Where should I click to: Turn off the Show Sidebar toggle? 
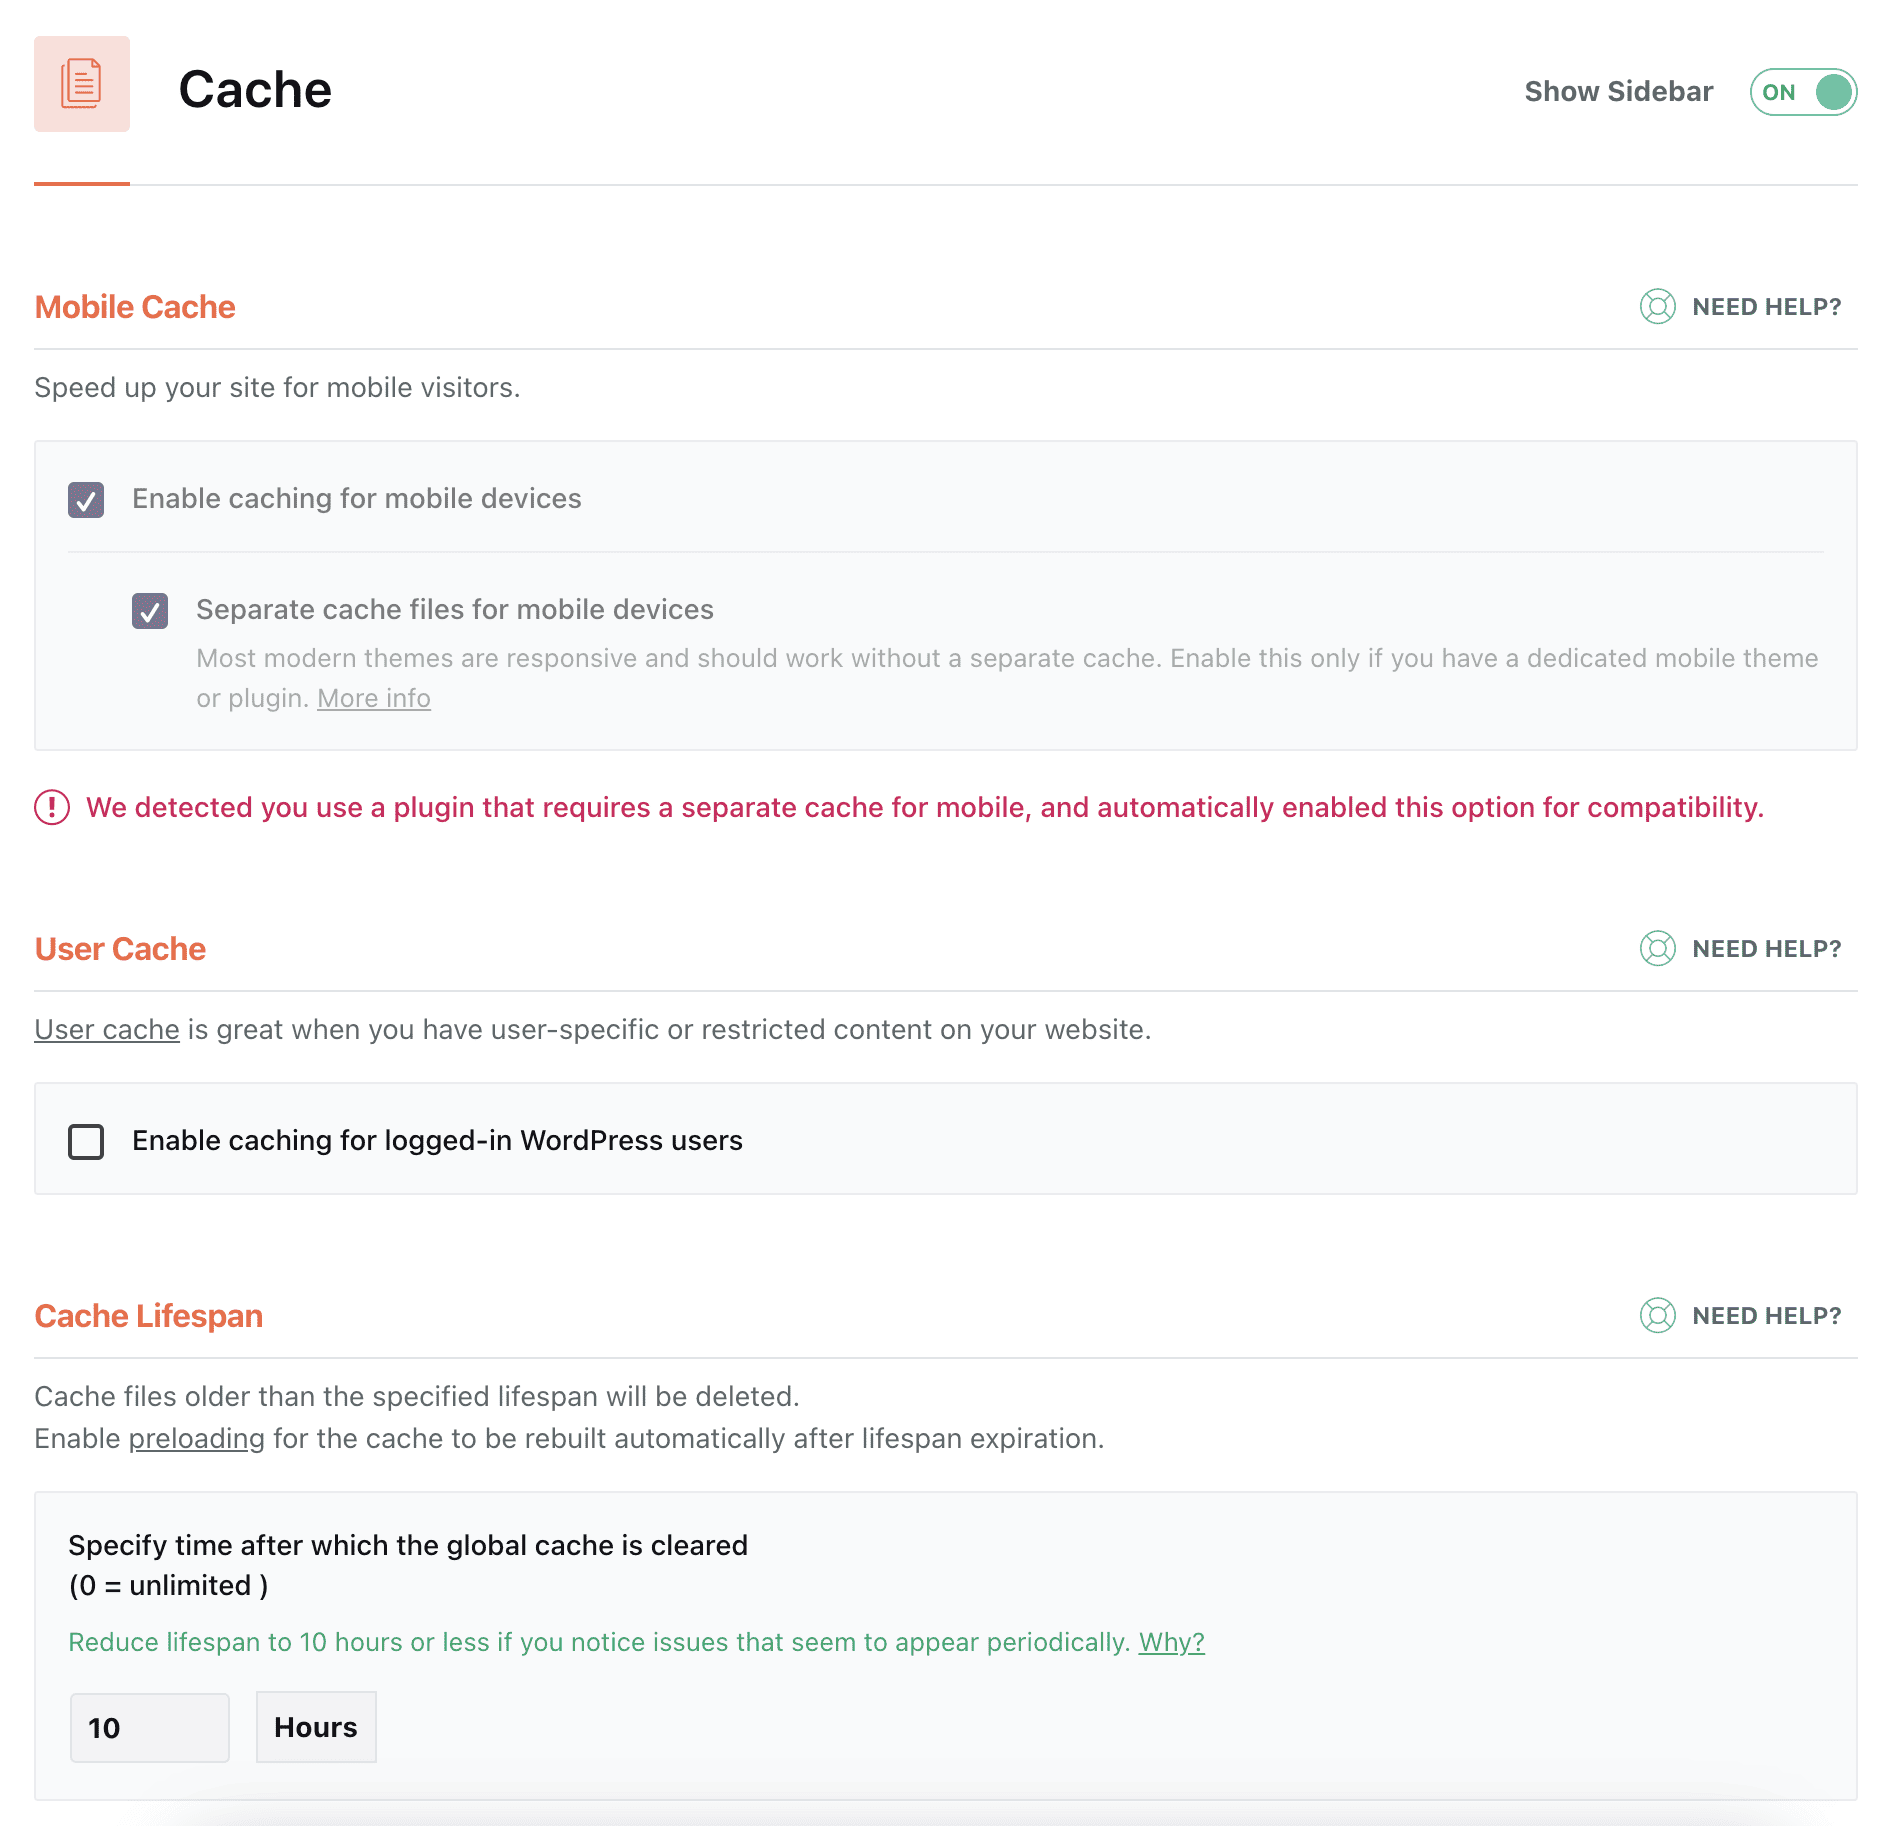[x=1803, y=92]
